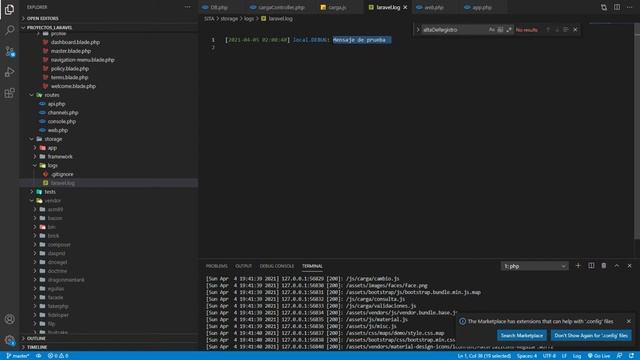Open dashboard.blade.php in explorer
This screenshot has width=640, height=360.
point(75,42)
